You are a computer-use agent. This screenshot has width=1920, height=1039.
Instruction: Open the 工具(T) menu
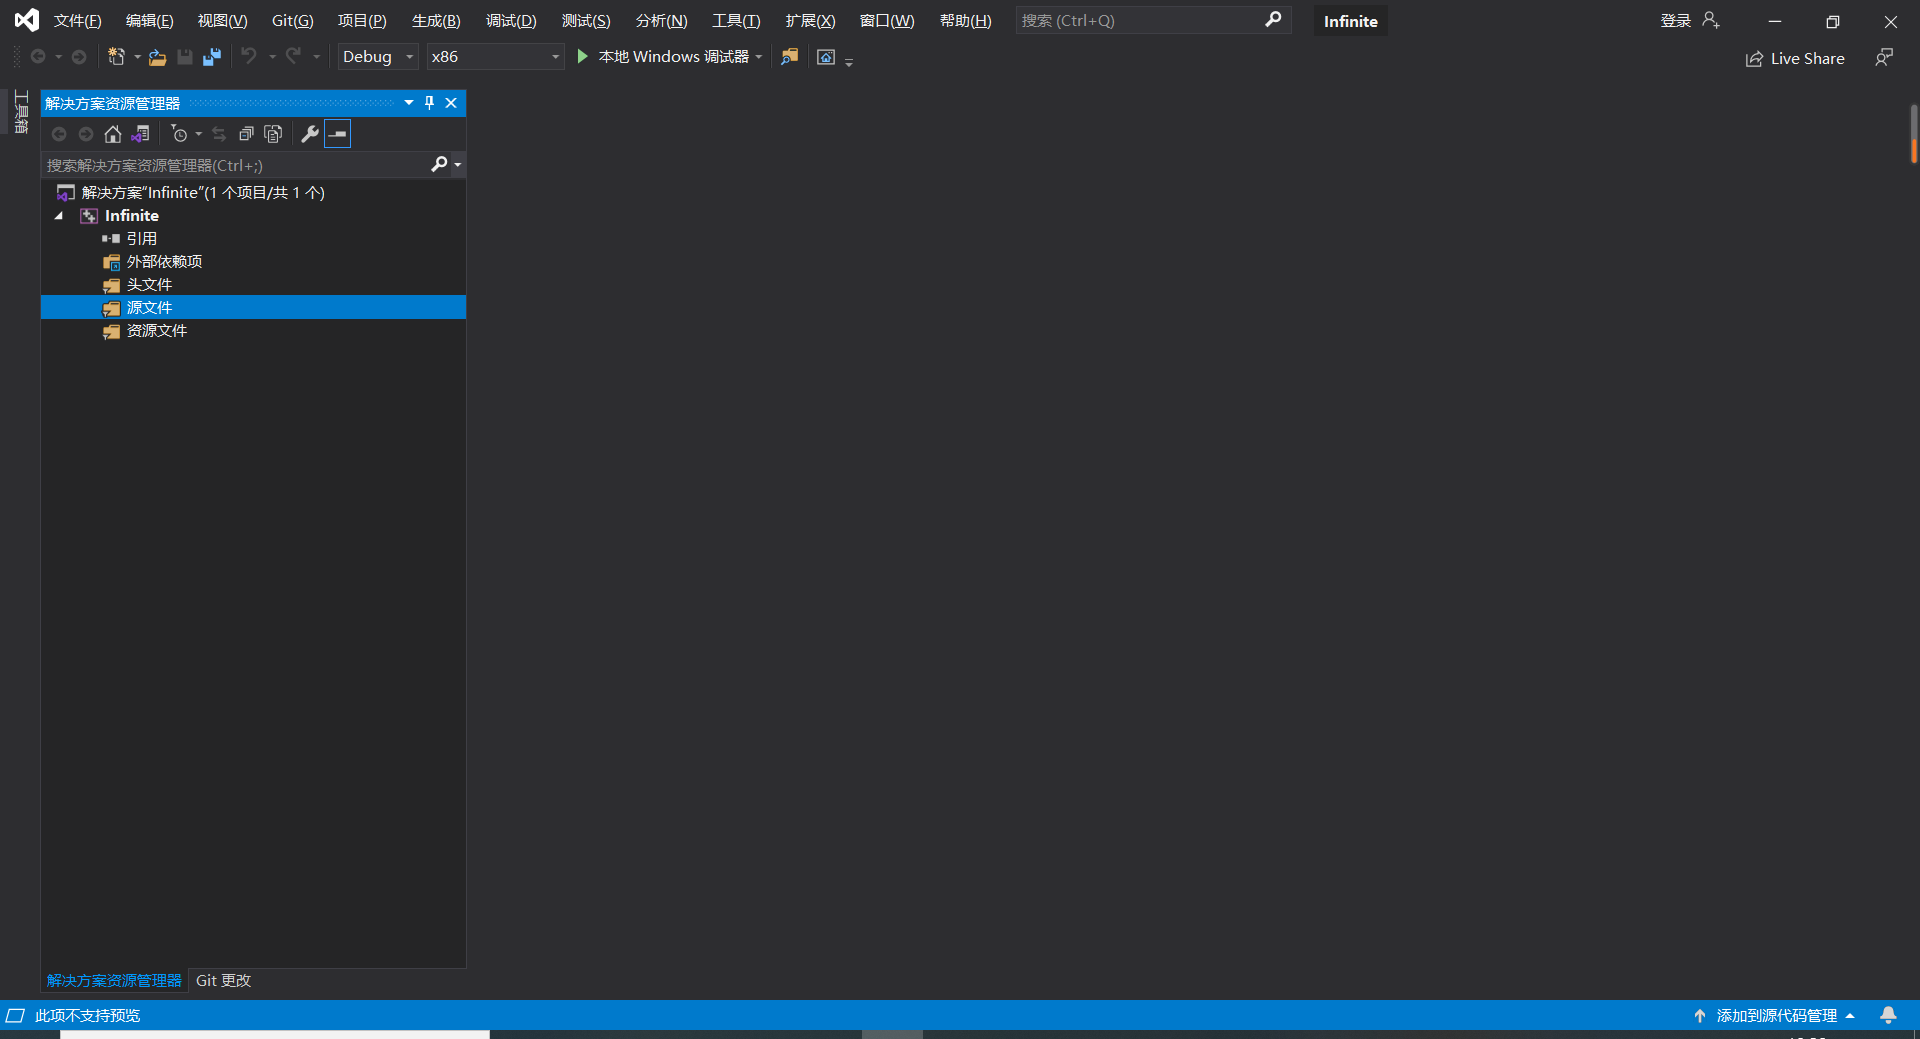tap(736, 21)
